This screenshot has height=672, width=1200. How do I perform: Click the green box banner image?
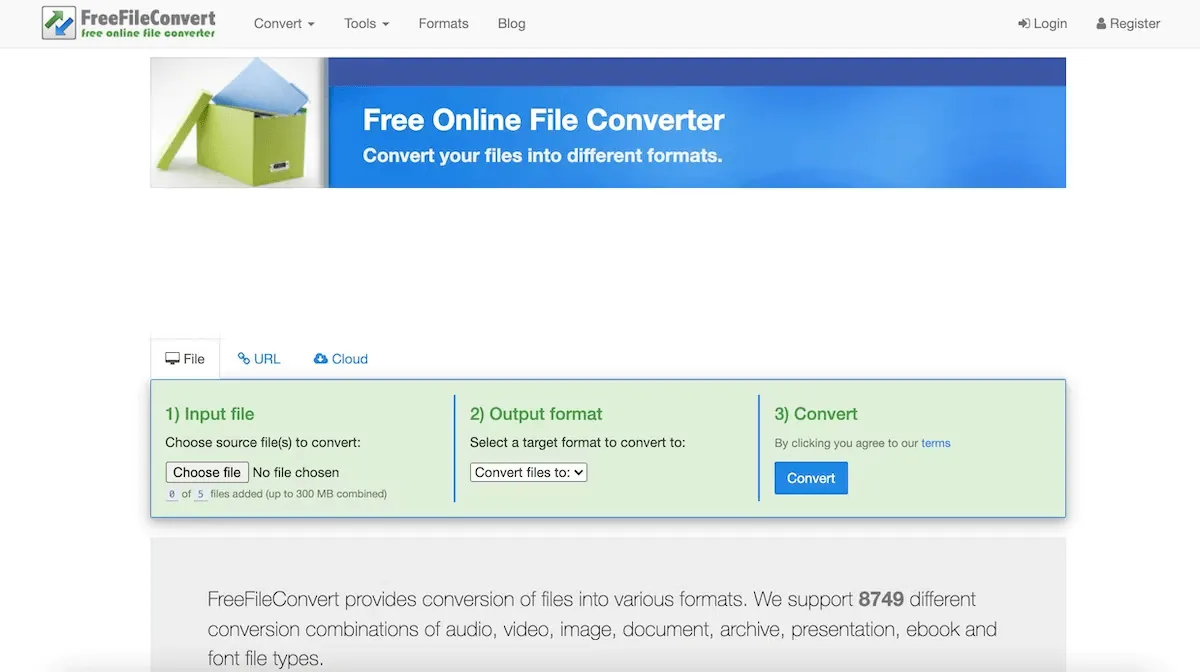click(240, 122)
